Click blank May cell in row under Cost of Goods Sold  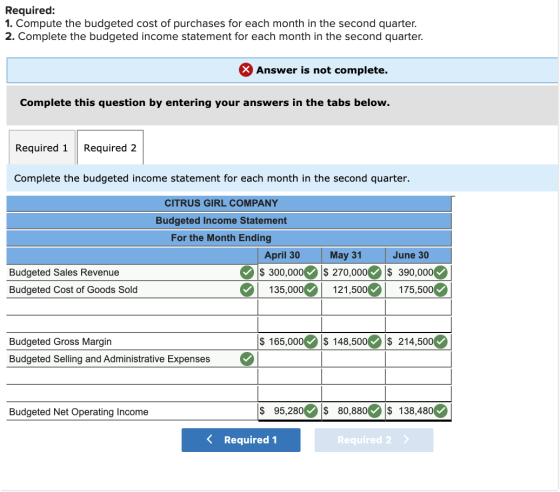[x=353, y=307]
